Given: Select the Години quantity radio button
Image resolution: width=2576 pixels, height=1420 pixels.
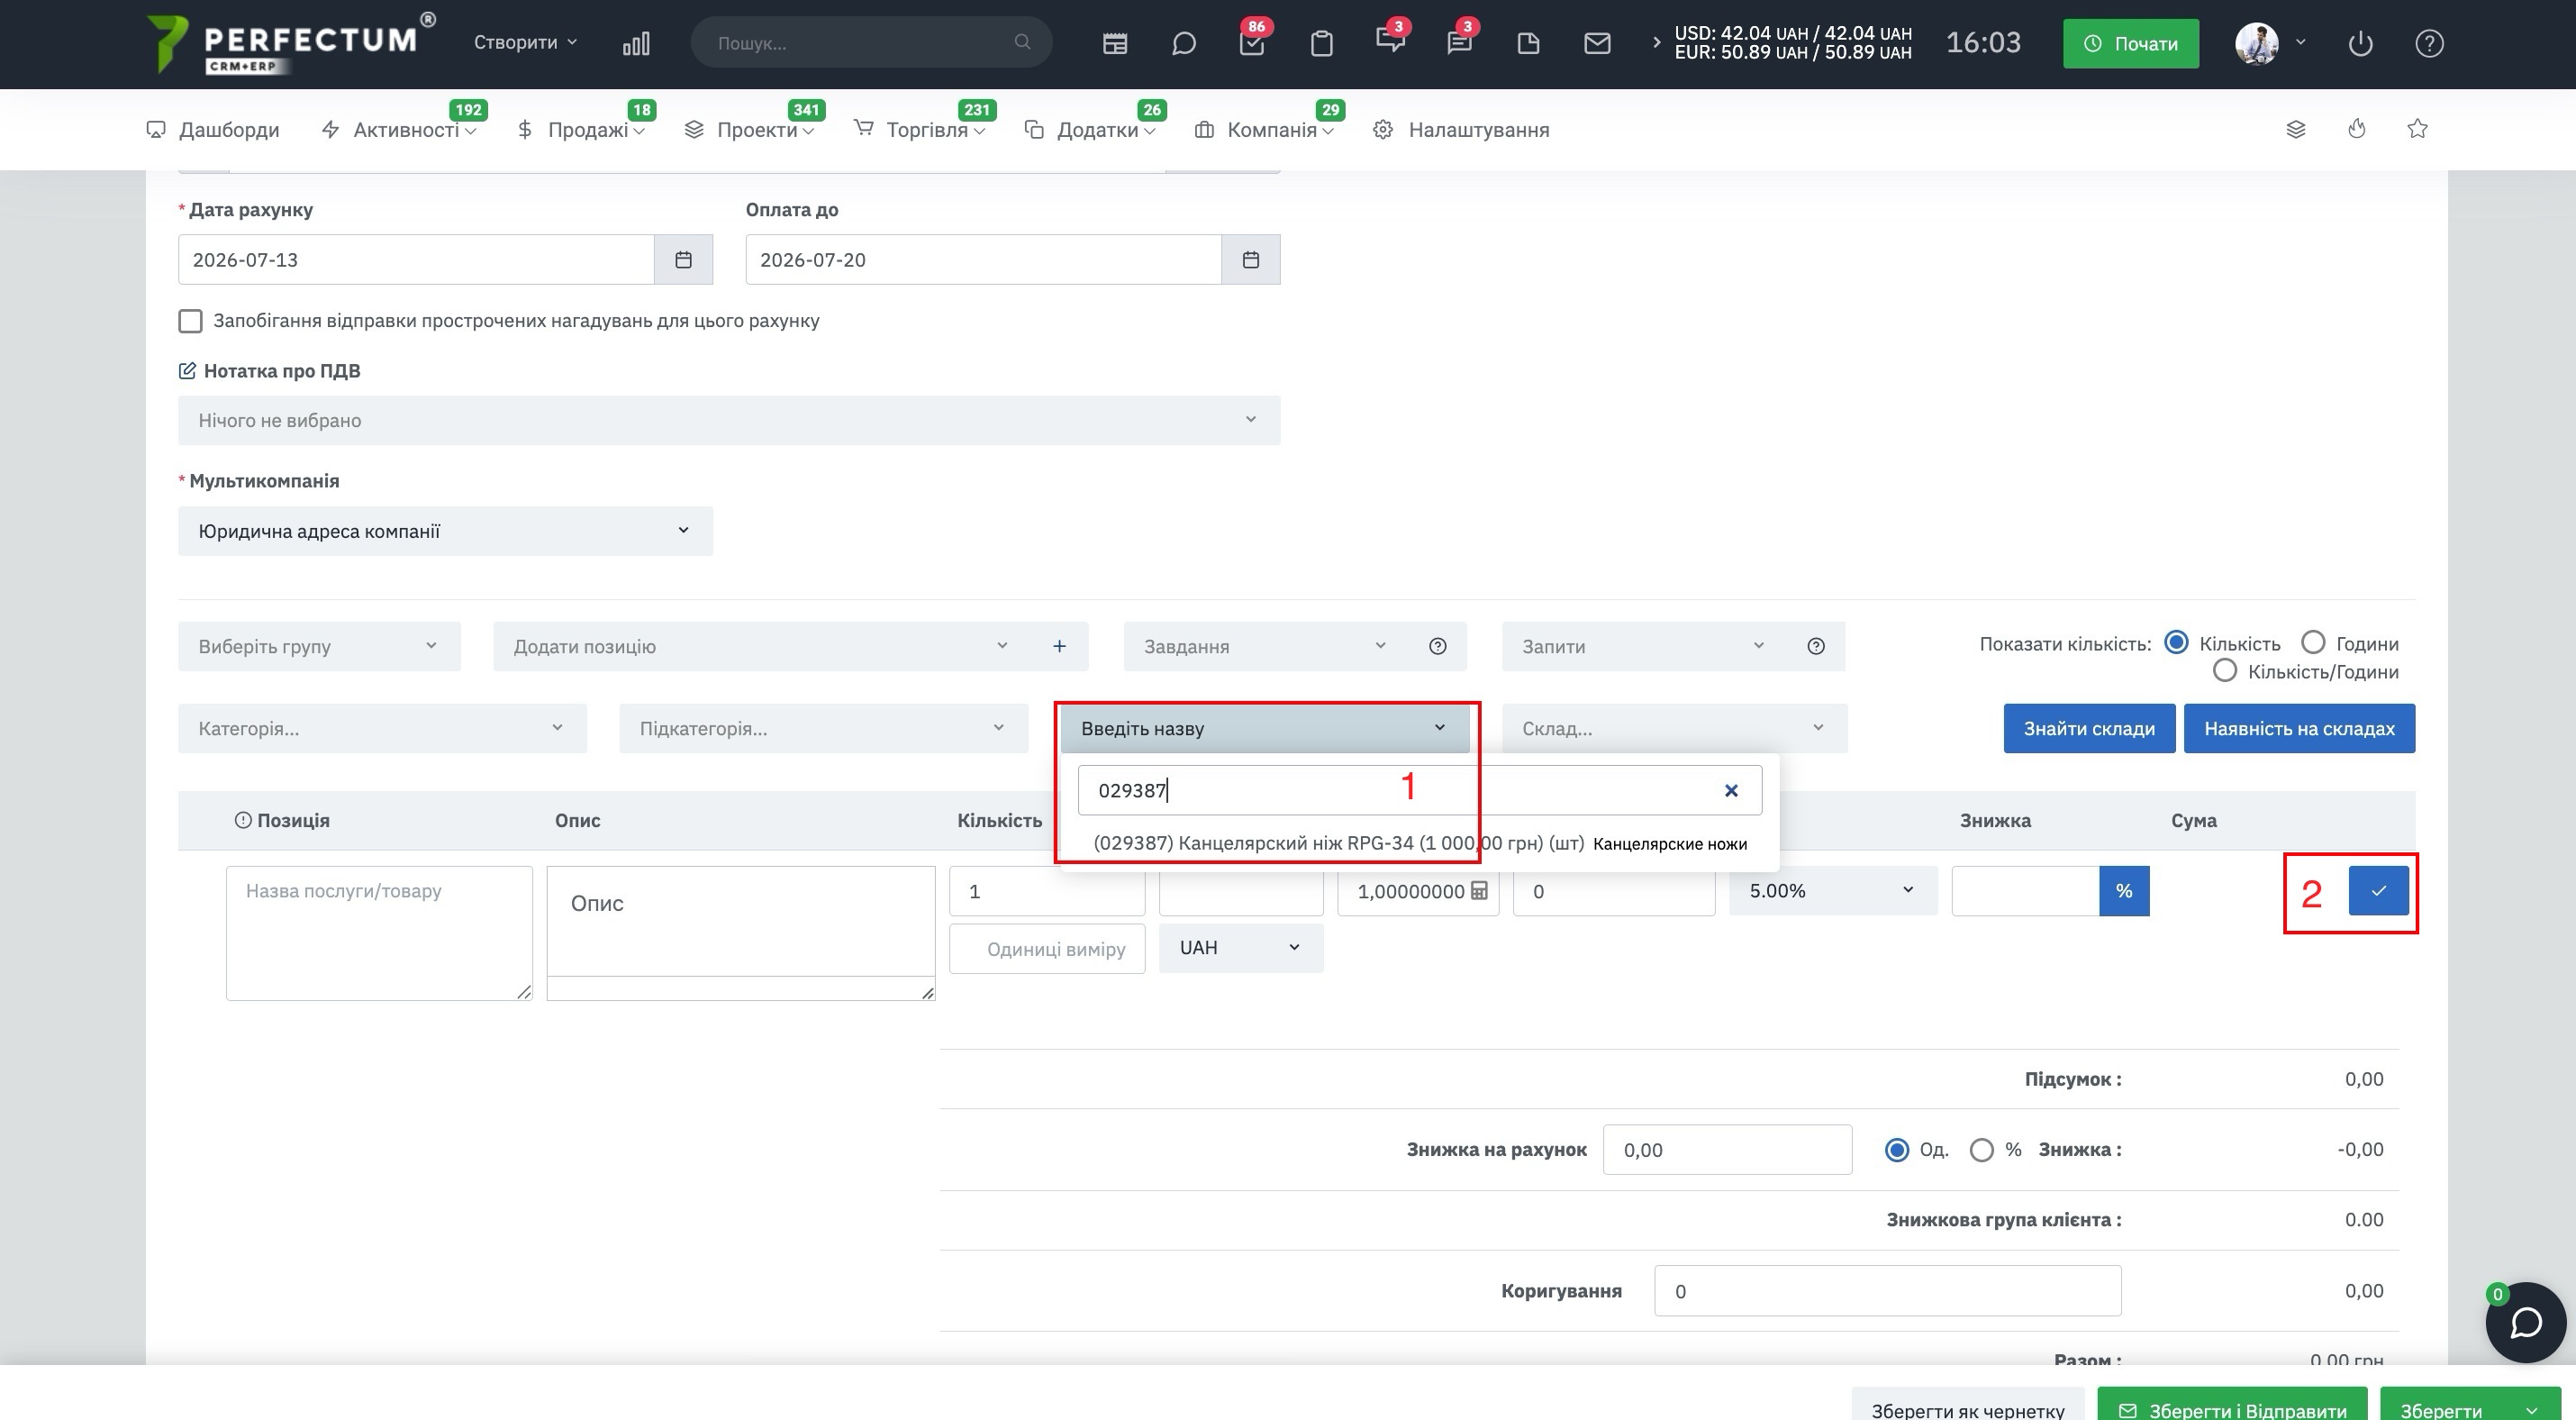Looking at the screenshot, I should pos(2312,643).
